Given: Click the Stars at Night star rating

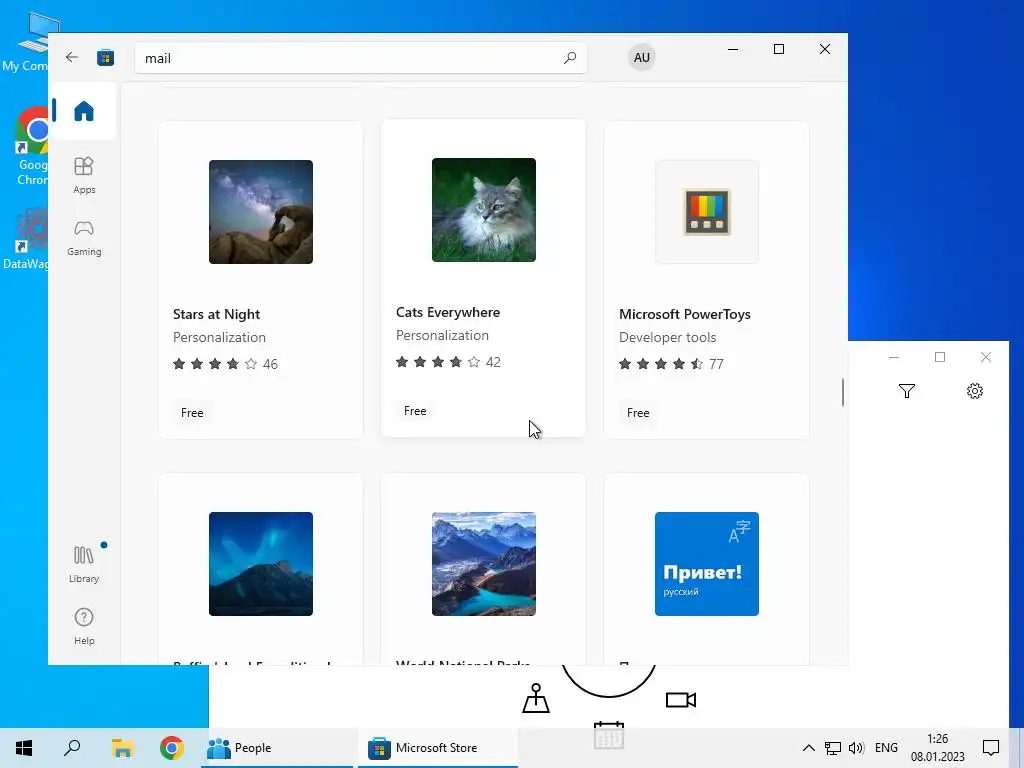Looking at the screenshot, I should 216,364.
